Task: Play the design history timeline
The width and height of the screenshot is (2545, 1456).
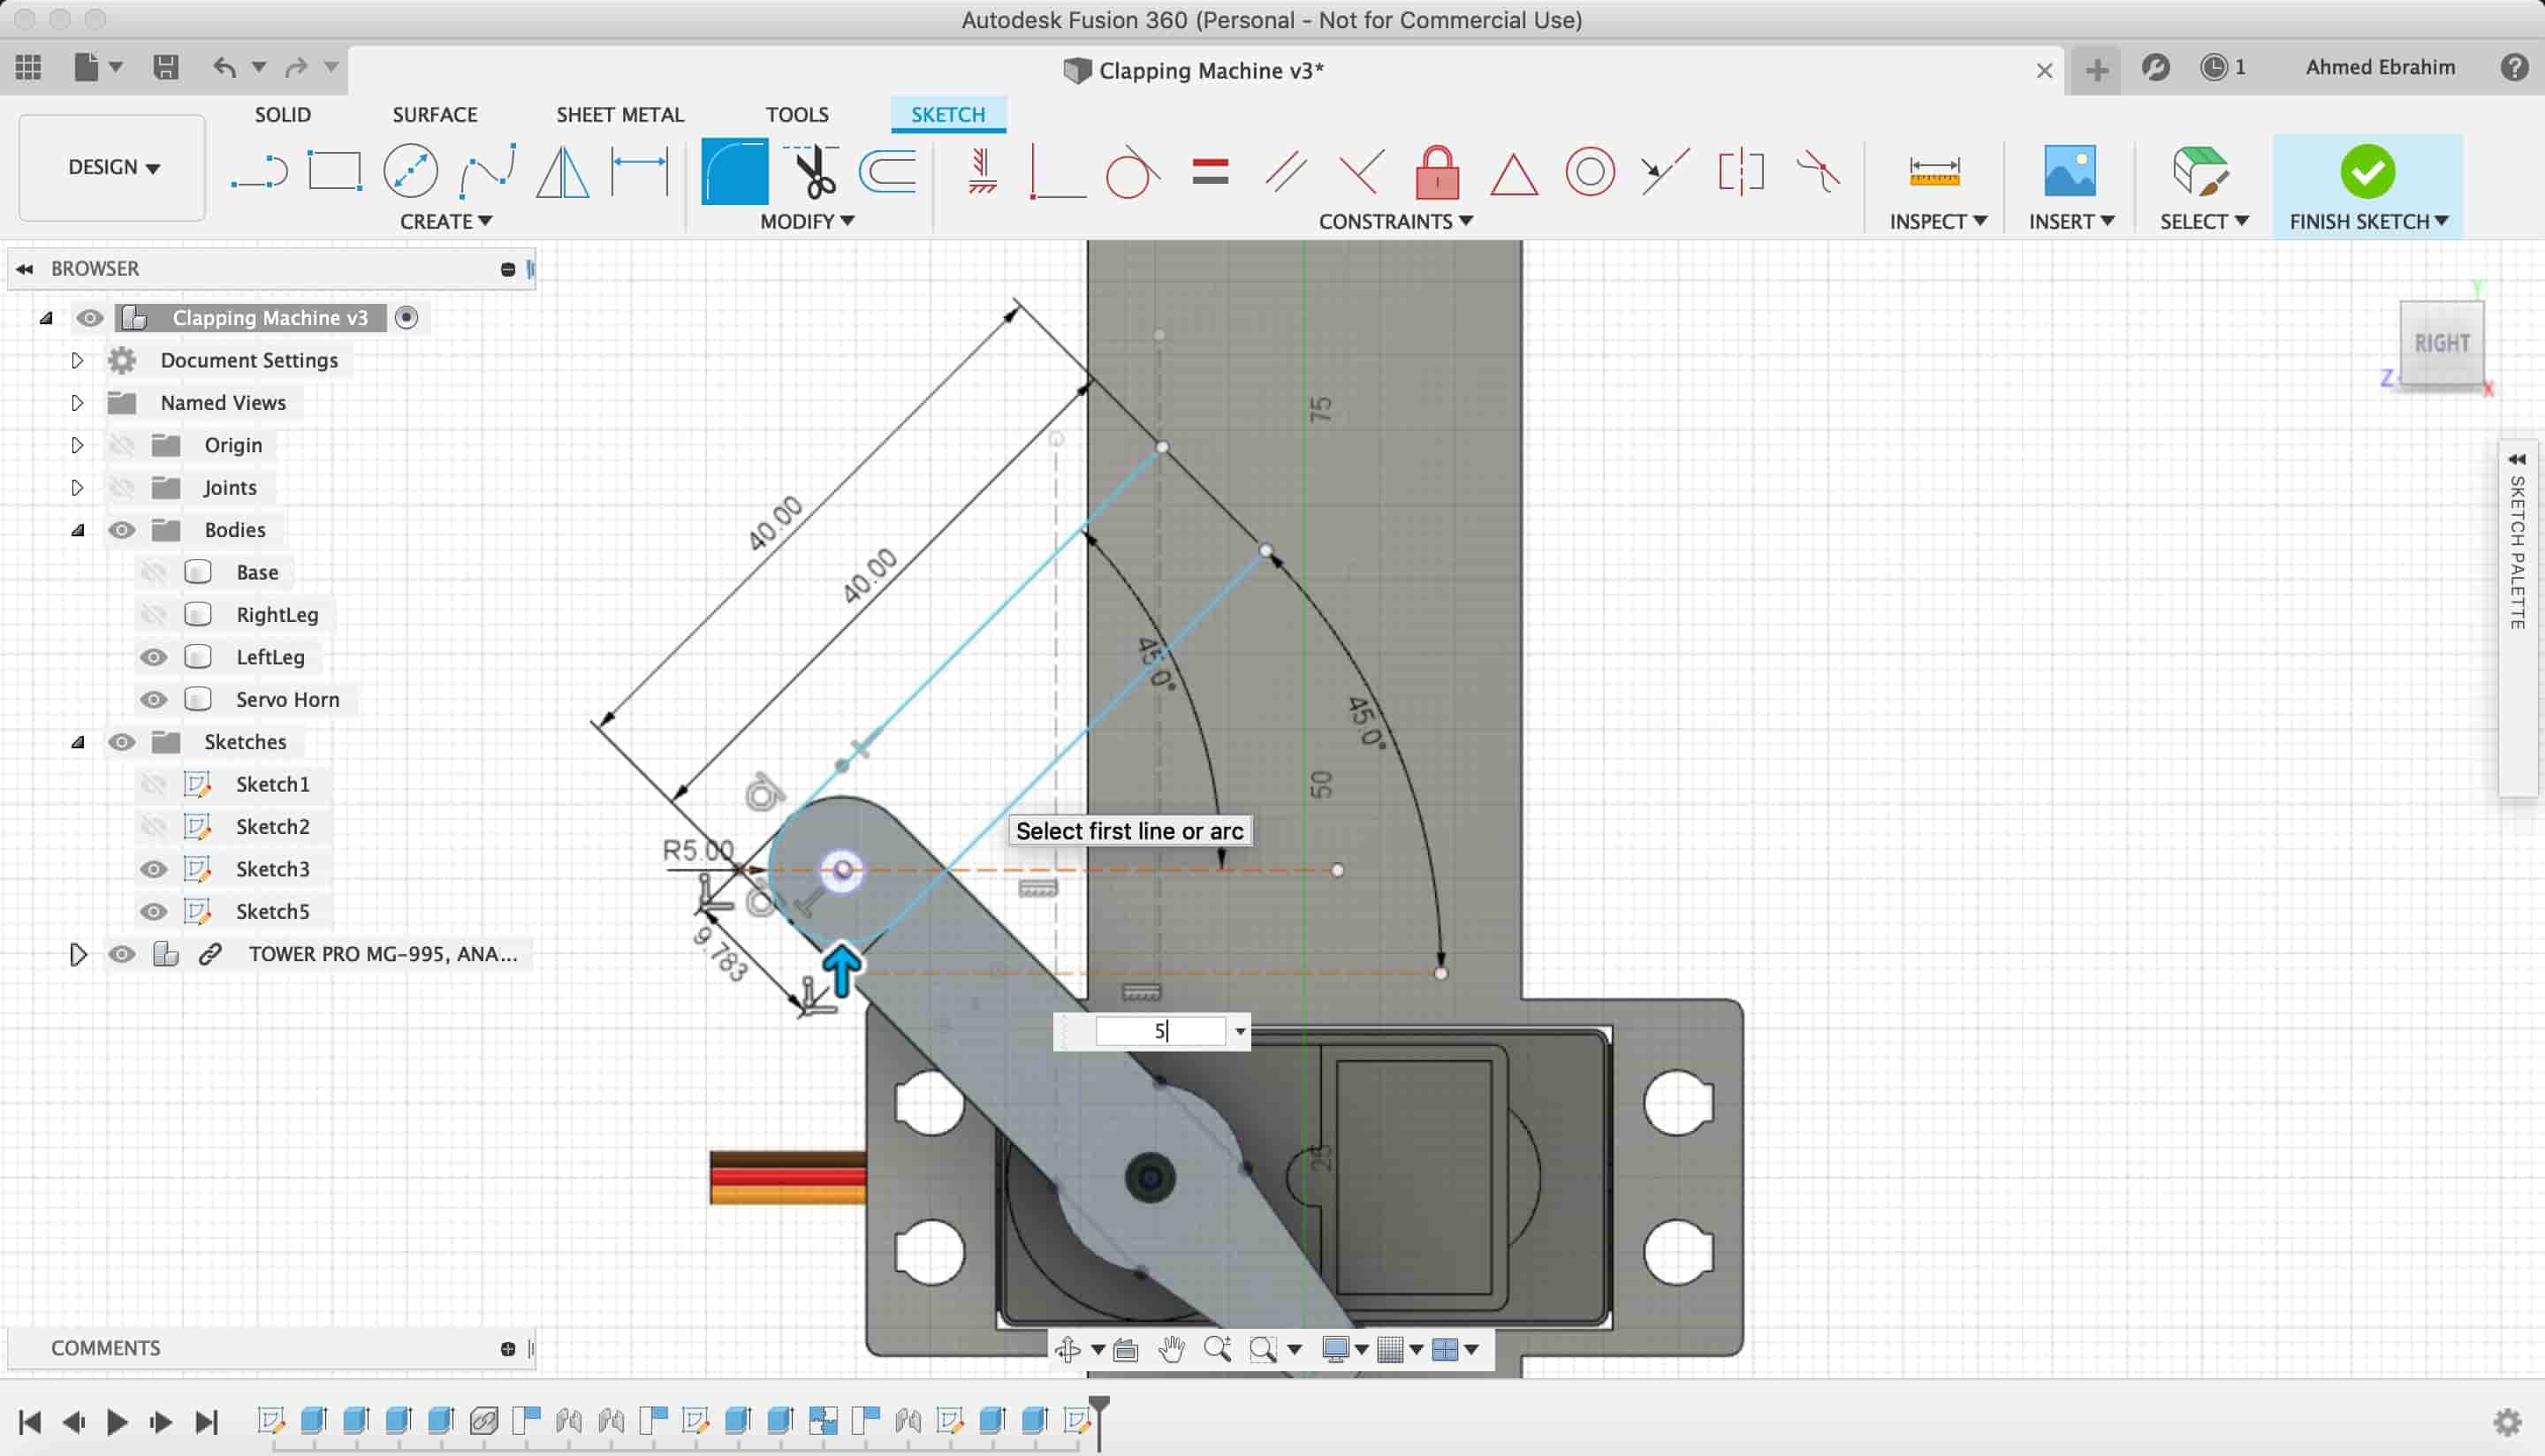Action: coord(116,1421)
